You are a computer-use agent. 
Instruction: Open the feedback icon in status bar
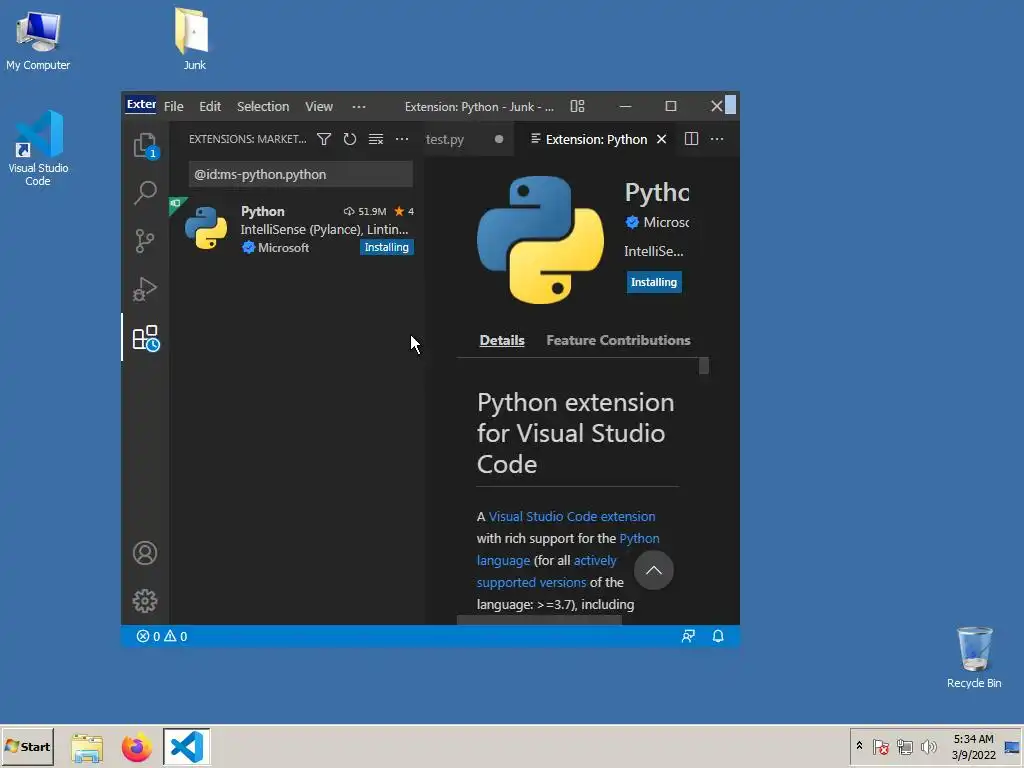[x=688, y=636]
